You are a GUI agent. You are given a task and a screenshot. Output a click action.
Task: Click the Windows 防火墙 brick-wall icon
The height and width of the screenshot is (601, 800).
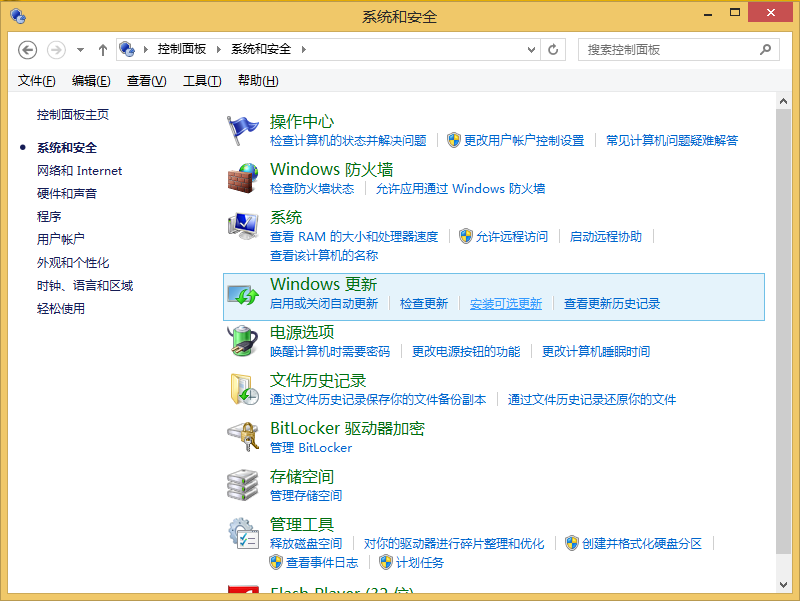coord(244,178)
